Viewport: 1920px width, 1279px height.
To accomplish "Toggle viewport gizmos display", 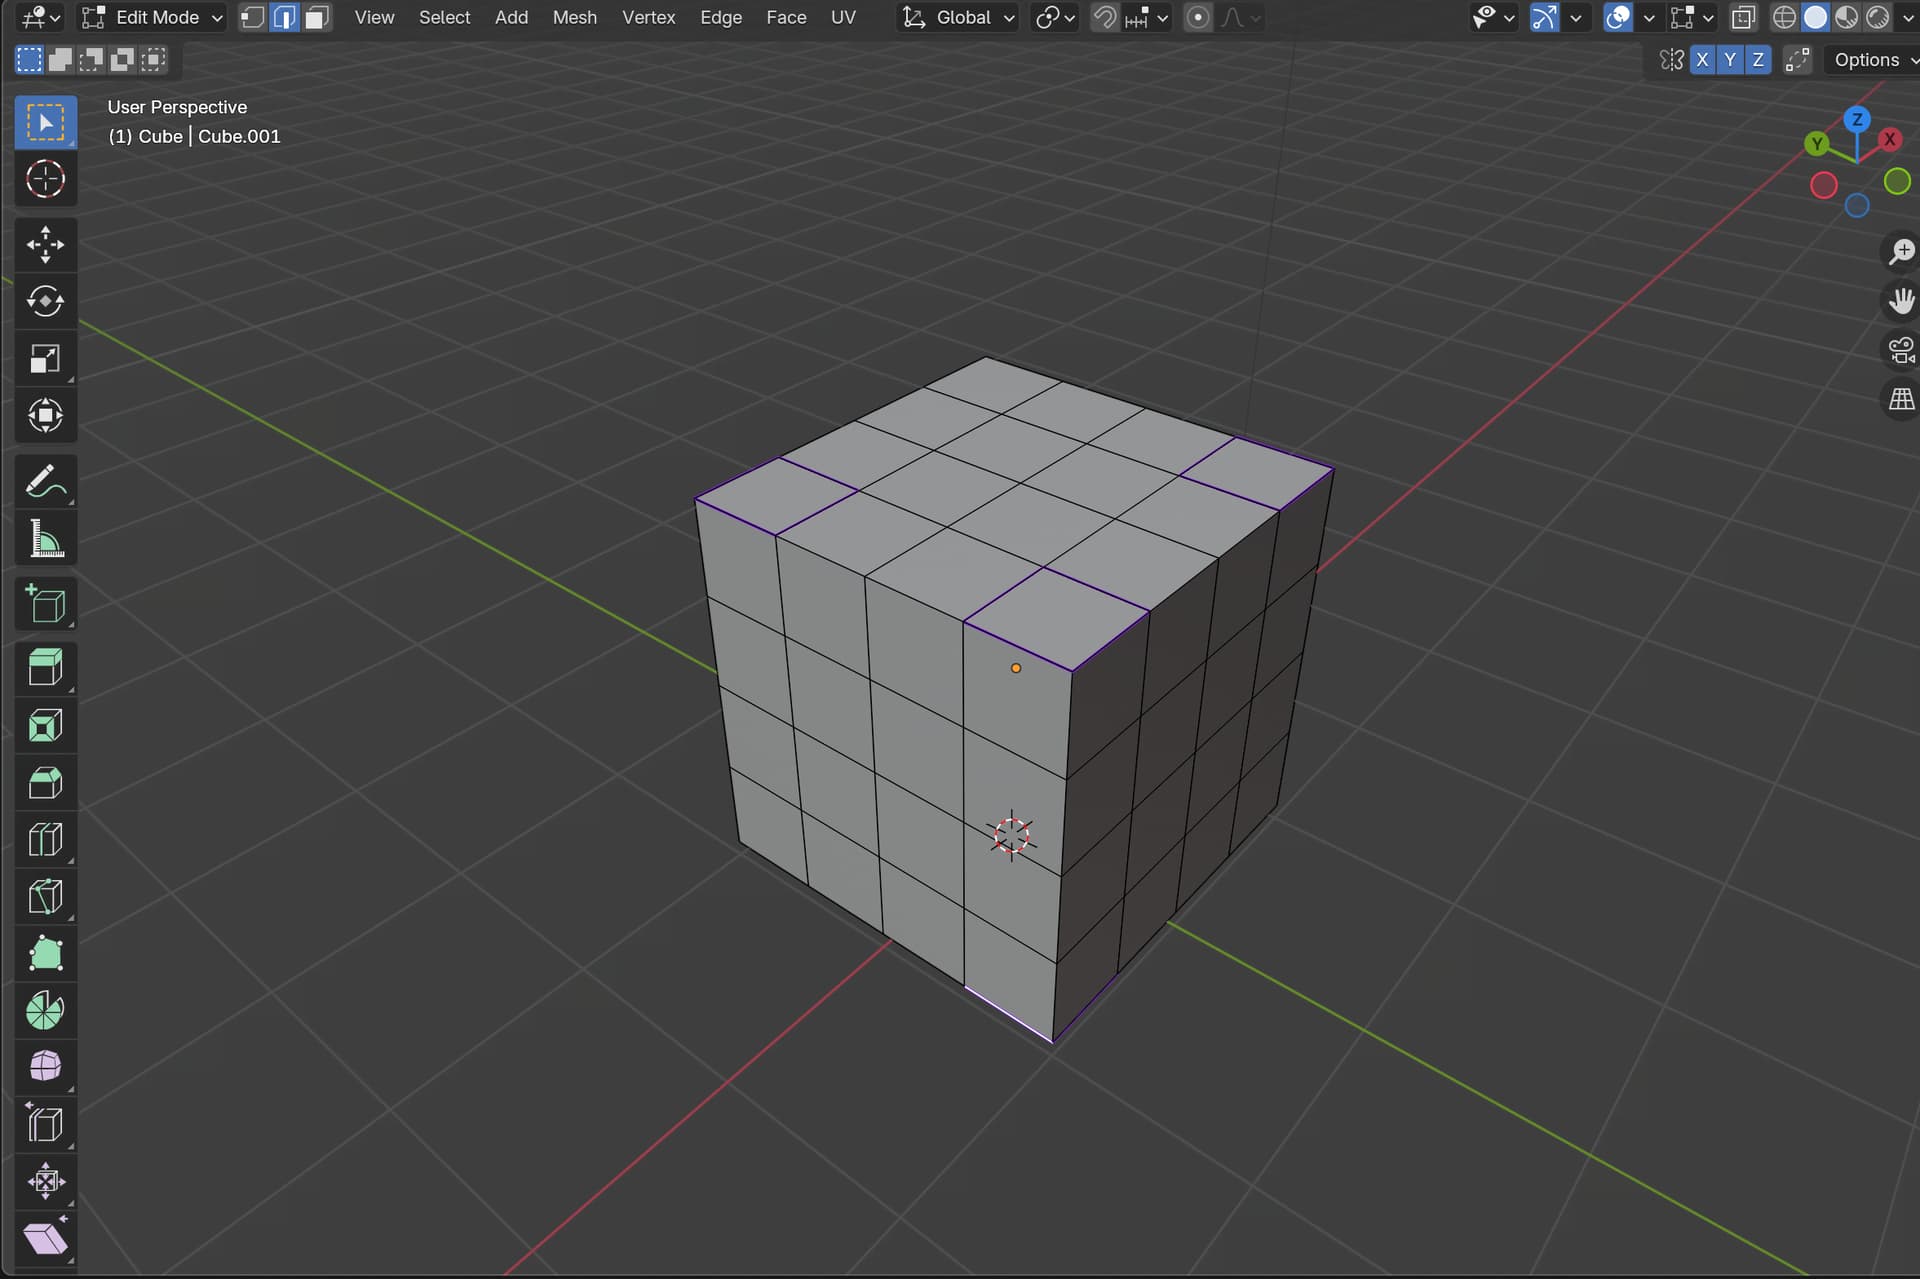I will pos(1544,17).
